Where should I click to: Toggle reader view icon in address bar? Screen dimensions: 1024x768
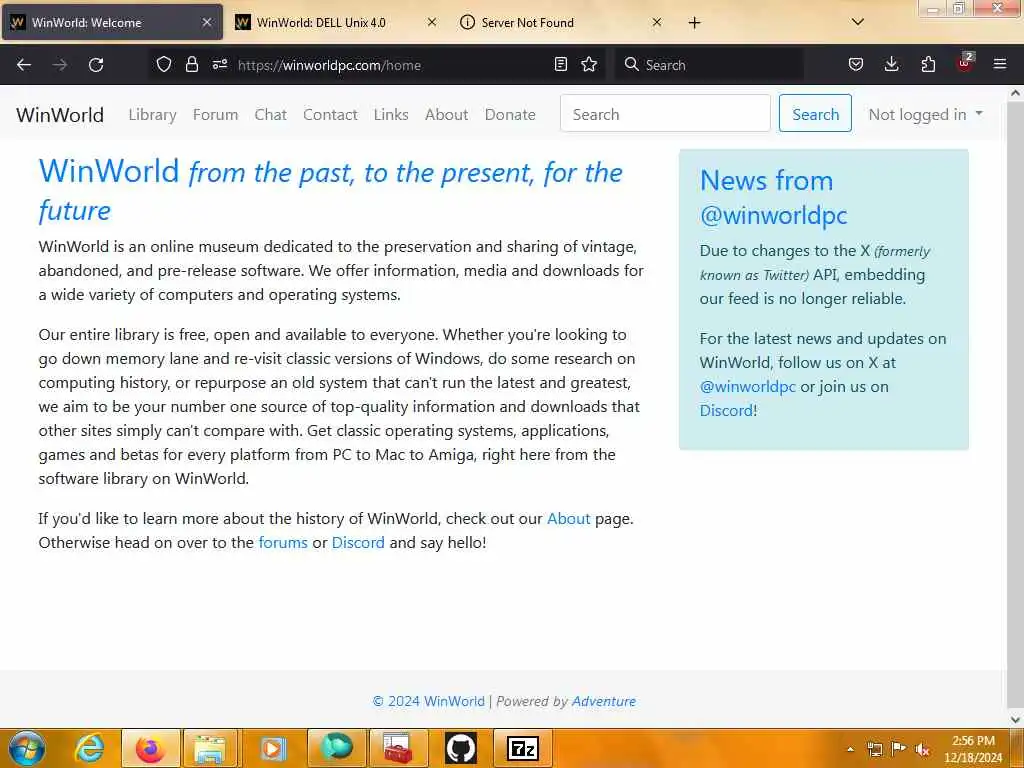[x=560, y=65]
